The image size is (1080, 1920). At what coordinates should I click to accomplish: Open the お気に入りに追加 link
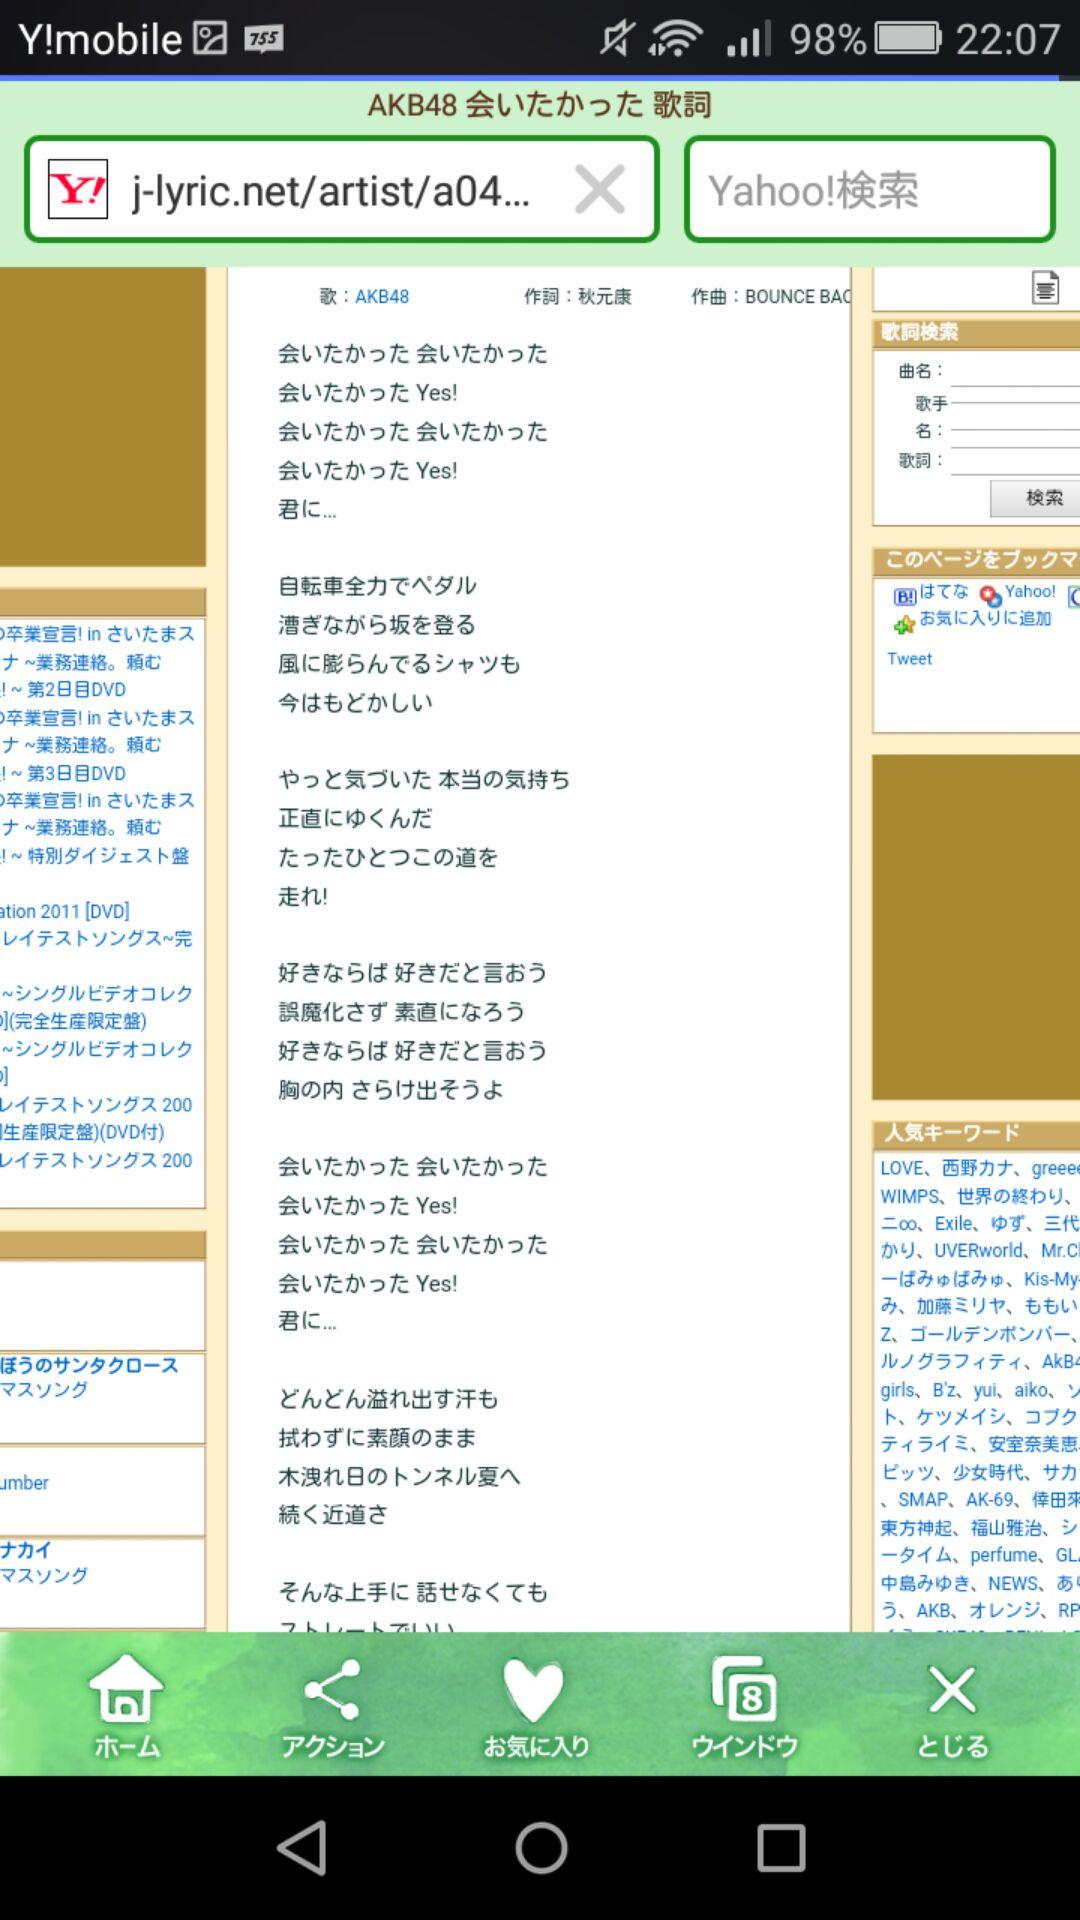[x=985, y=618]
